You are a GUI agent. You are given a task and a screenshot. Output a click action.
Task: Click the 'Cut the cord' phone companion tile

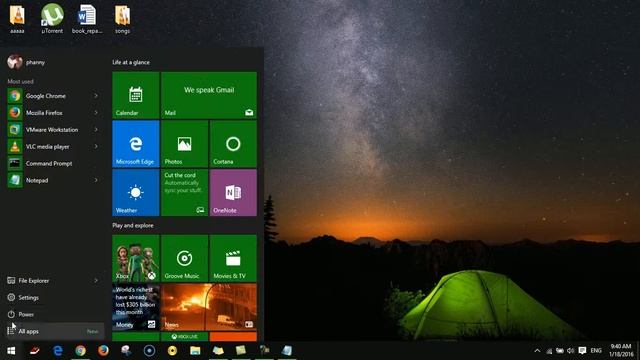pos(184,193)
